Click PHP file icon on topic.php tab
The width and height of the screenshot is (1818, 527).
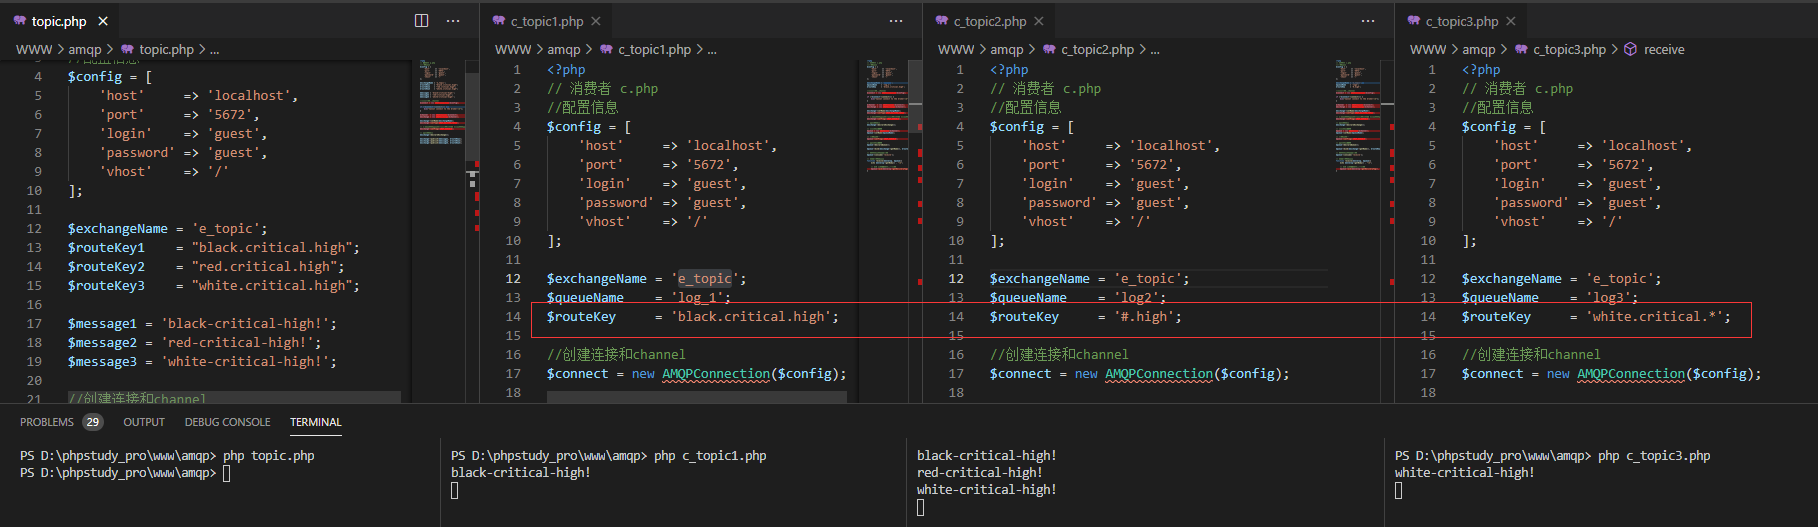click(x=20, y=21)
